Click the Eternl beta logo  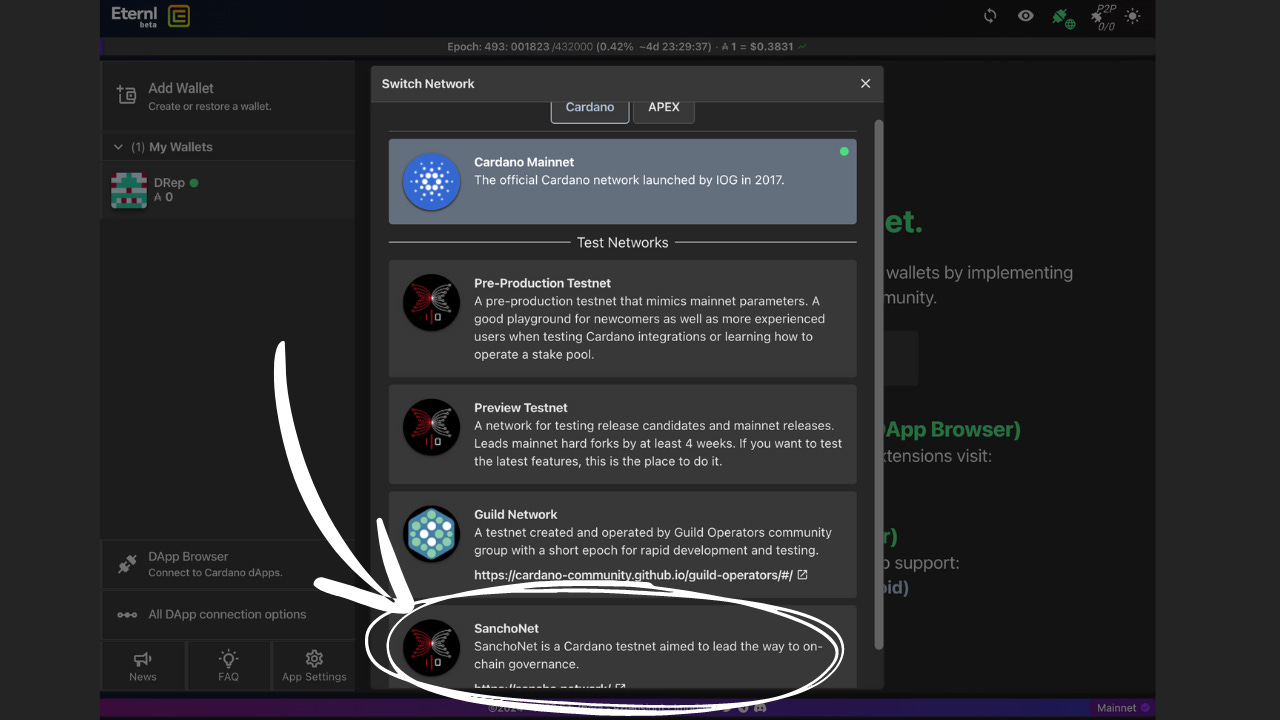pos(135,15)
